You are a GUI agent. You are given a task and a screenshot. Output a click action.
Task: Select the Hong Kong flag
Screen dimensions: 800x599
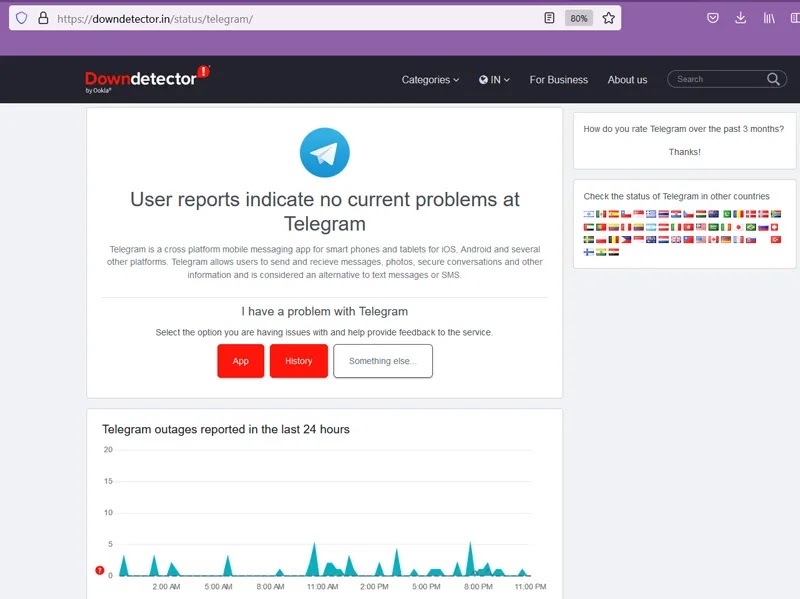[688, 227]
